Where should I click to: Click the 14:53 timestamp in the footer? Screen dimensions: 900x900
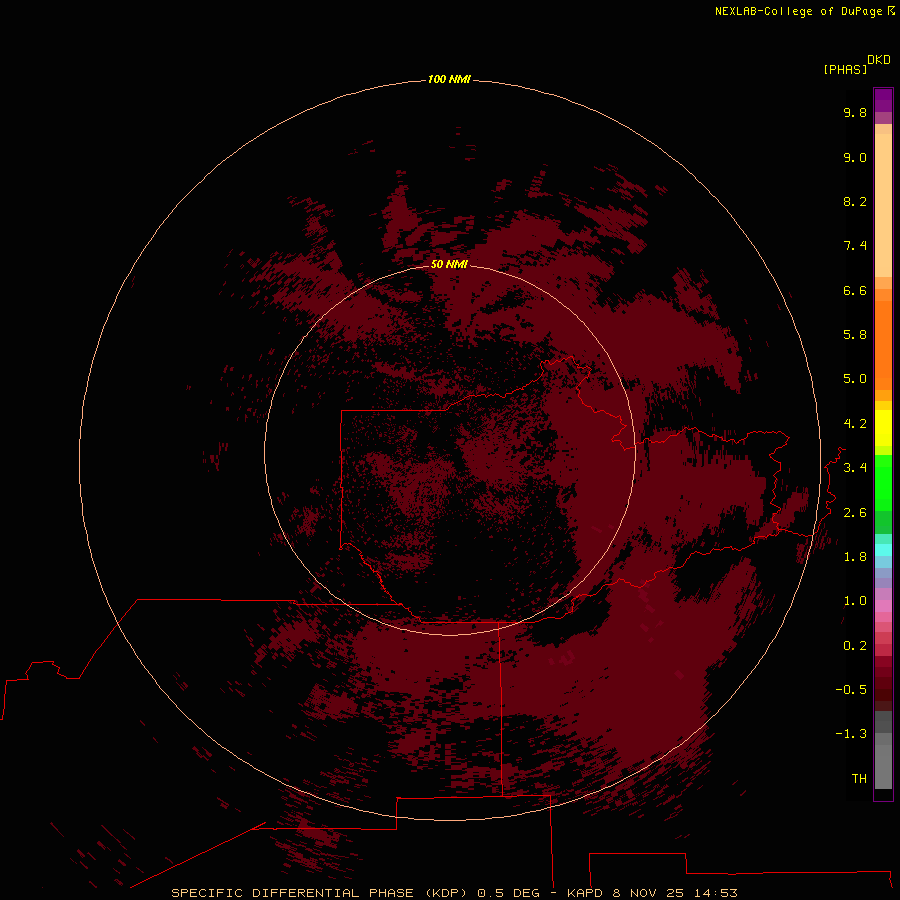pyautogui.click(x=715, y=893)
